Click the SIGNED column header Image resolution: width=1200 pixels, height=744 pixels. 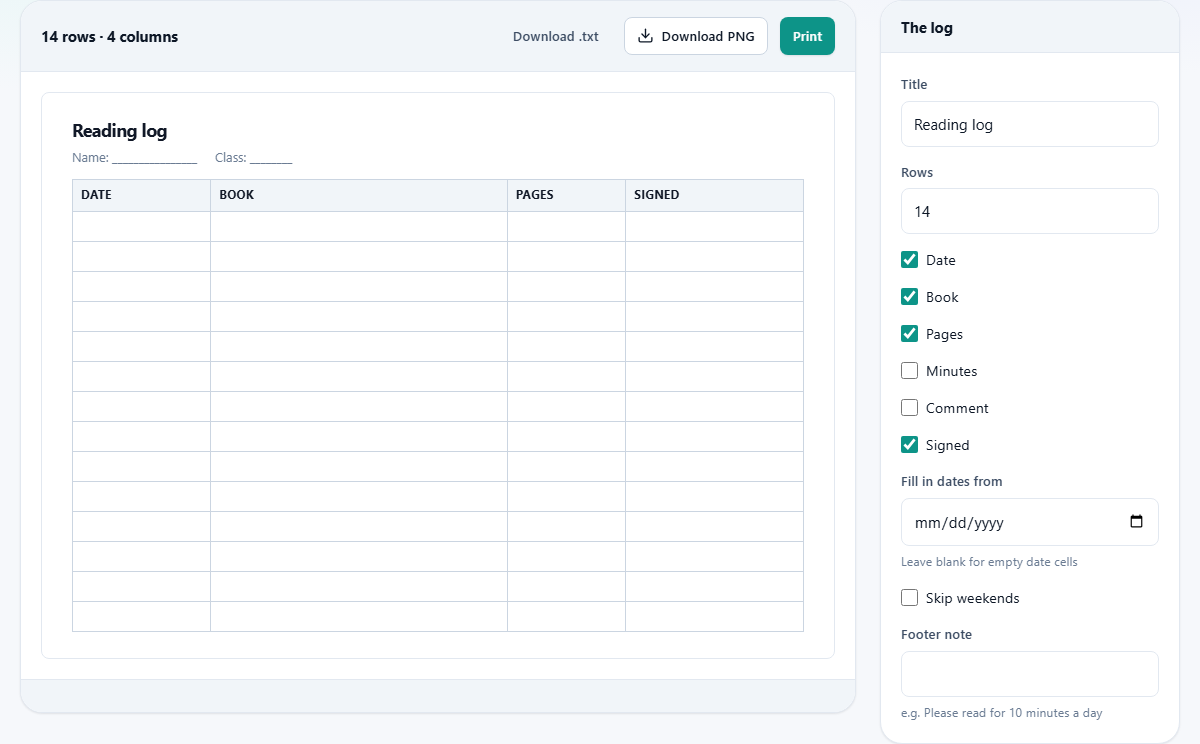pyautogui.click(x=714, y=195)
